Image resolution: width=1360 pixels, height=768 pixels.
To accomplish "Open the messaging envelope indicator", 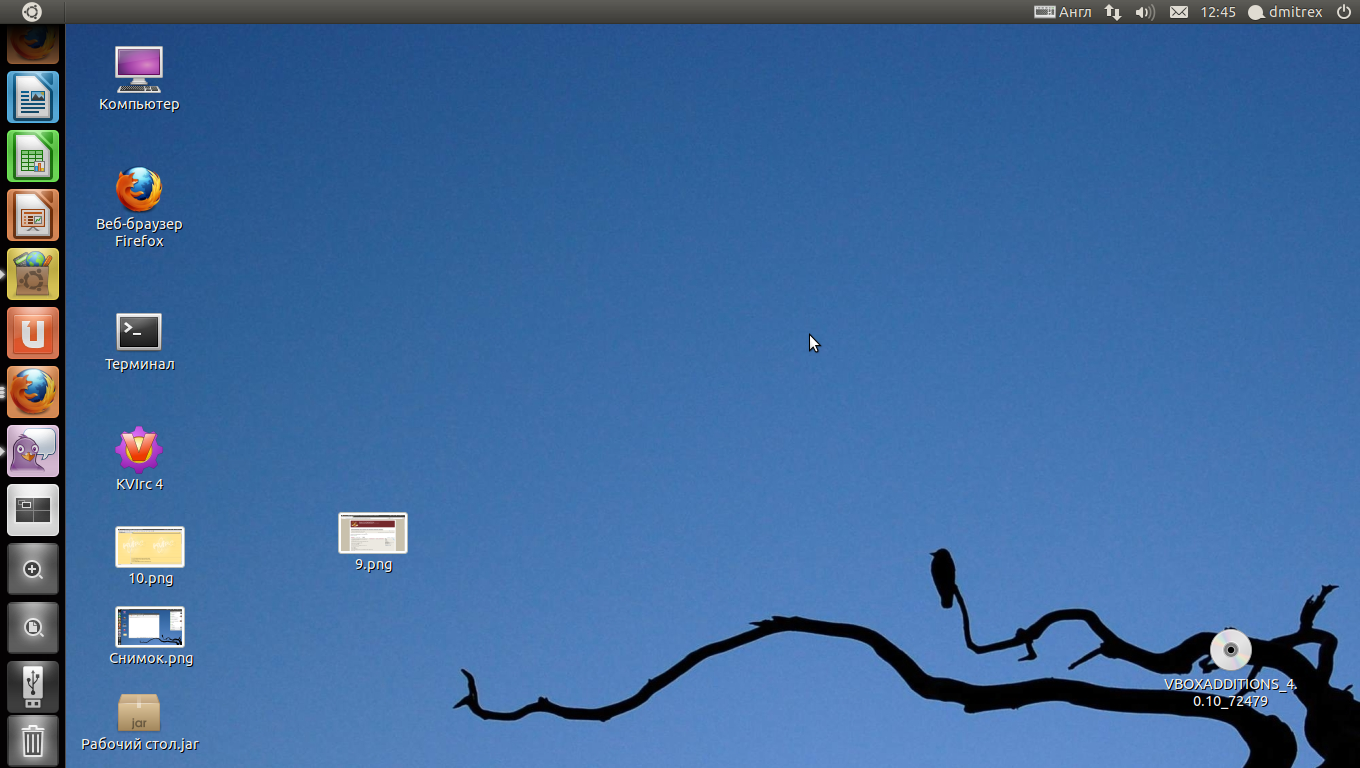I will [x=1179, y=12].
